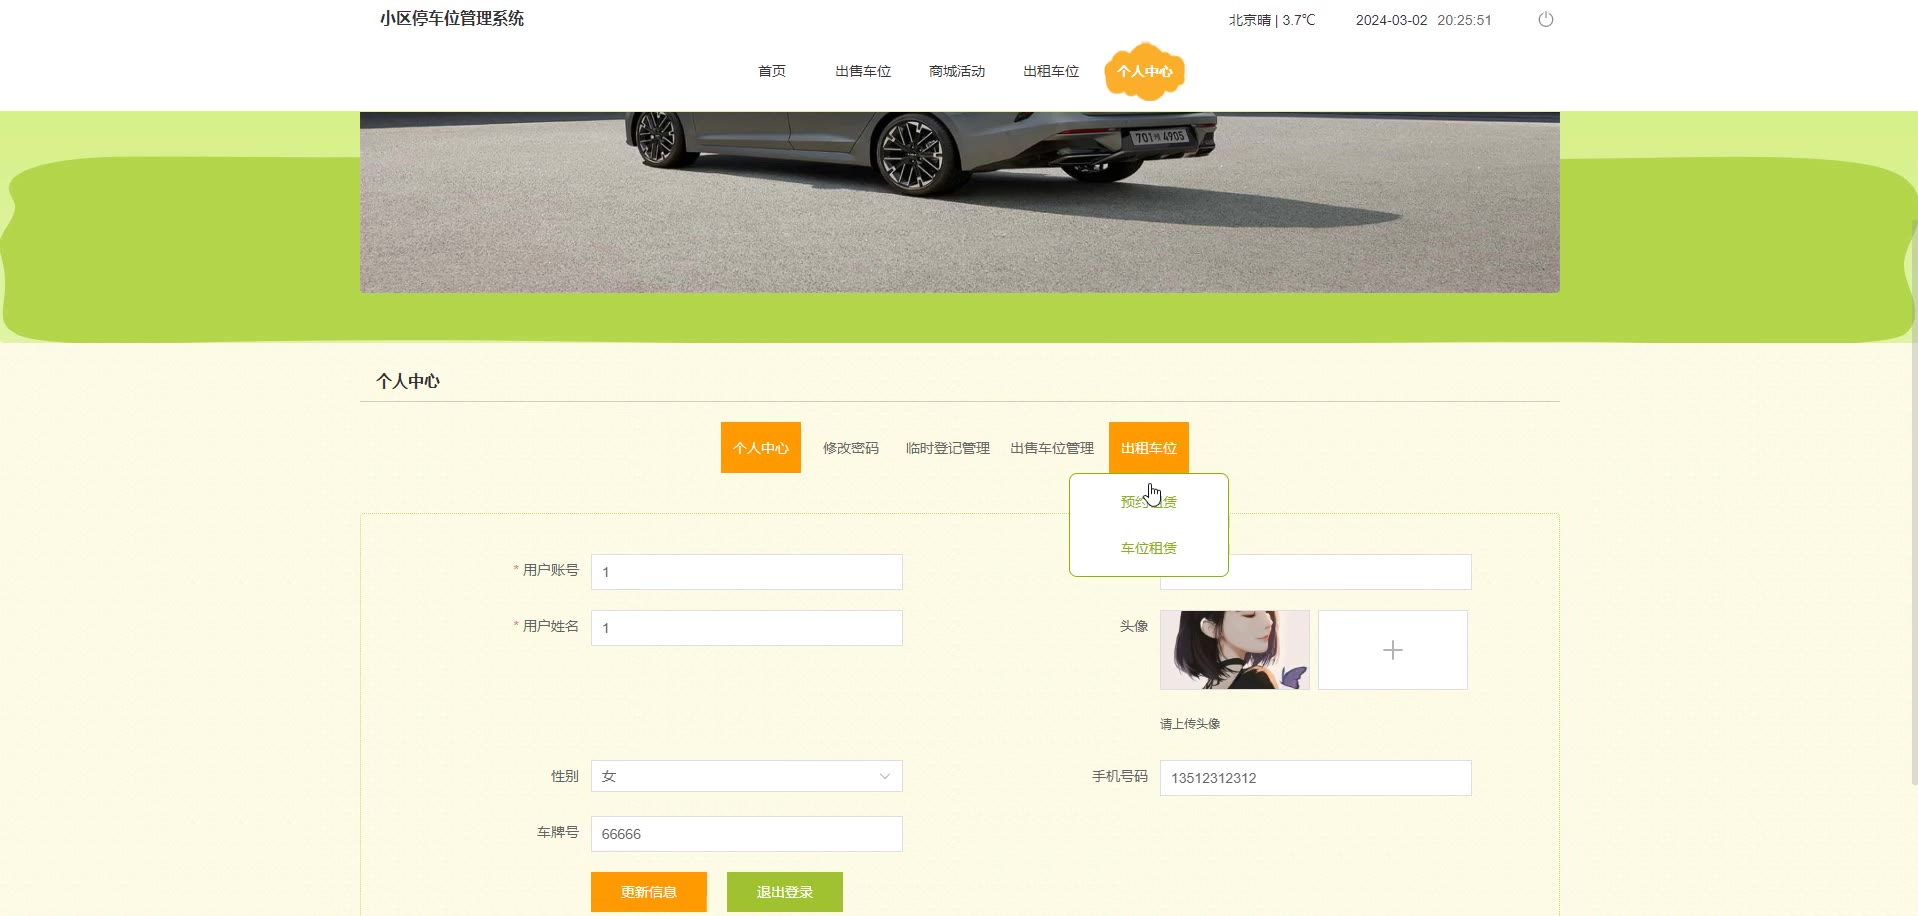Switch to 修改密码 tab
Viewport: 1918px width, 916px height.
pyautogui.click(x=851, y=448)
